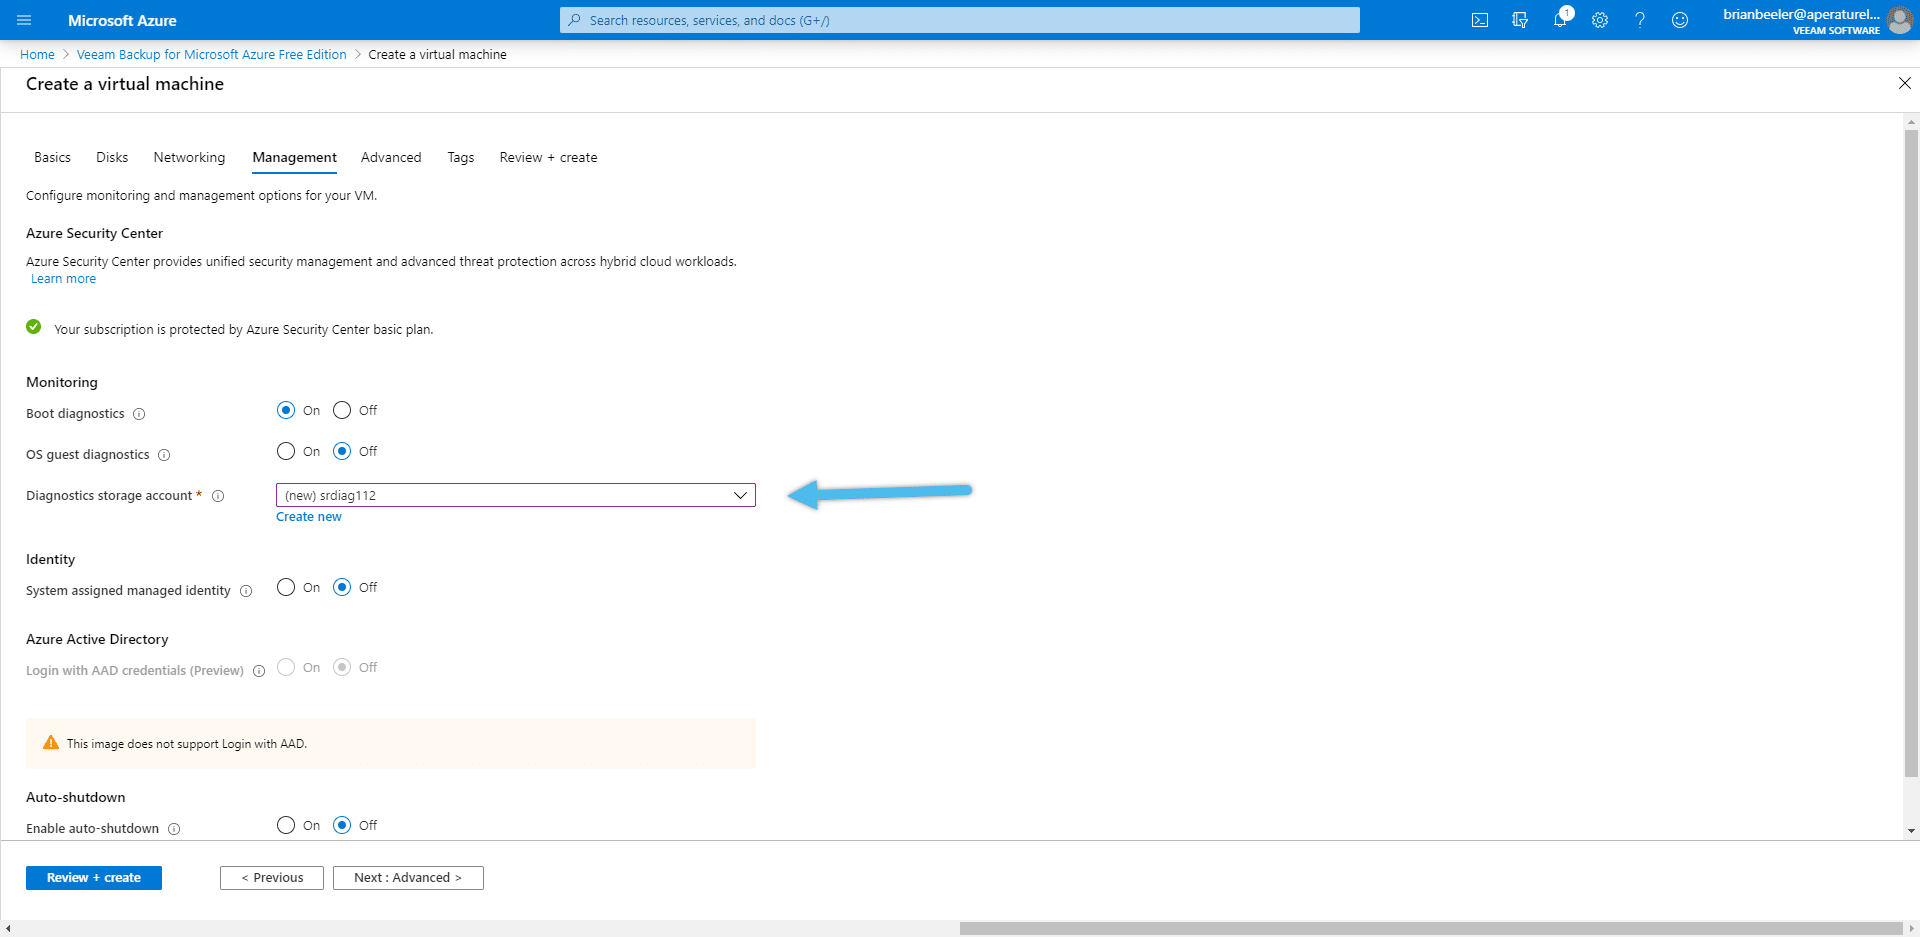Click the AAD login not supported warning
The height and width of the screenshot is (937, 1920).
pyautogui.click(x=391, y=743)
